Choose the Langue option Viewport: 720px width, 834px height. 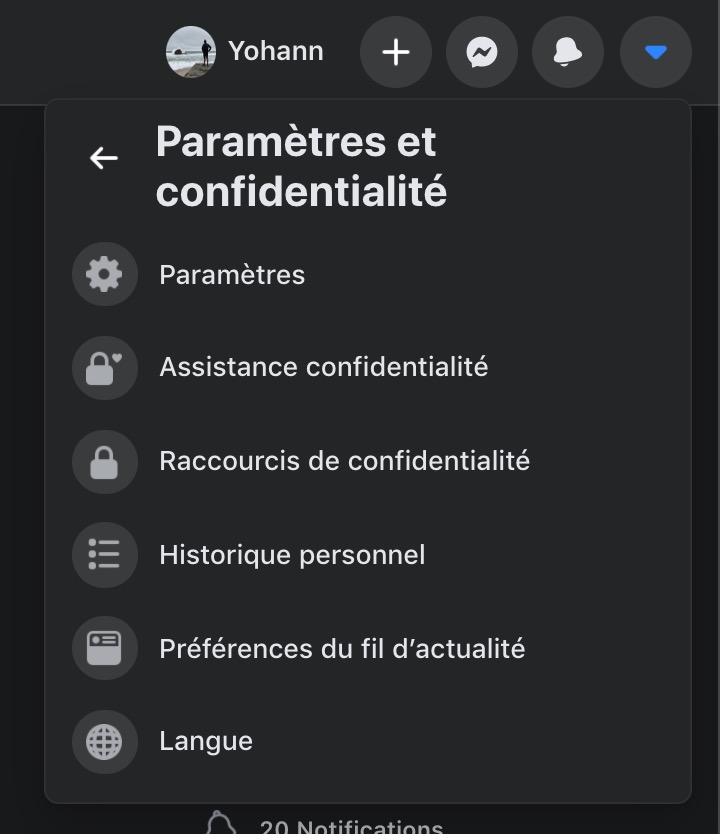pos(206,742)
